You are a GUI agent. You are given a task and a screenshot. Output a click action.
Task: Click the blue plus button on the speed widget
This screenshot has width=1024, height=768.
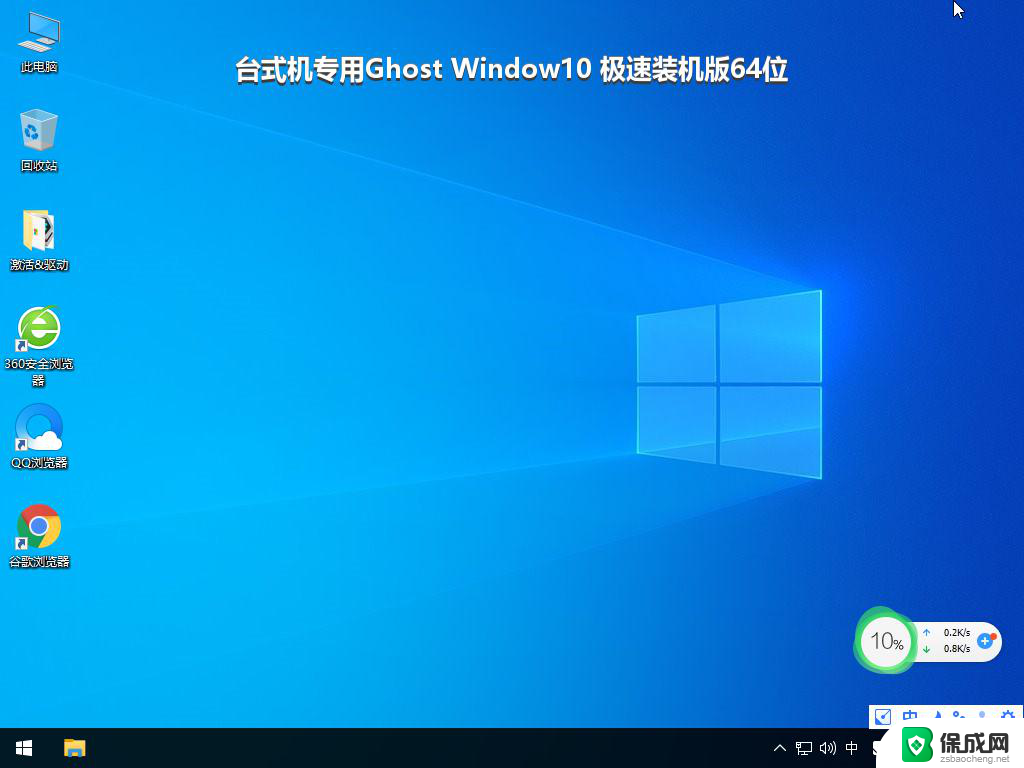click(x=985, y=641)
